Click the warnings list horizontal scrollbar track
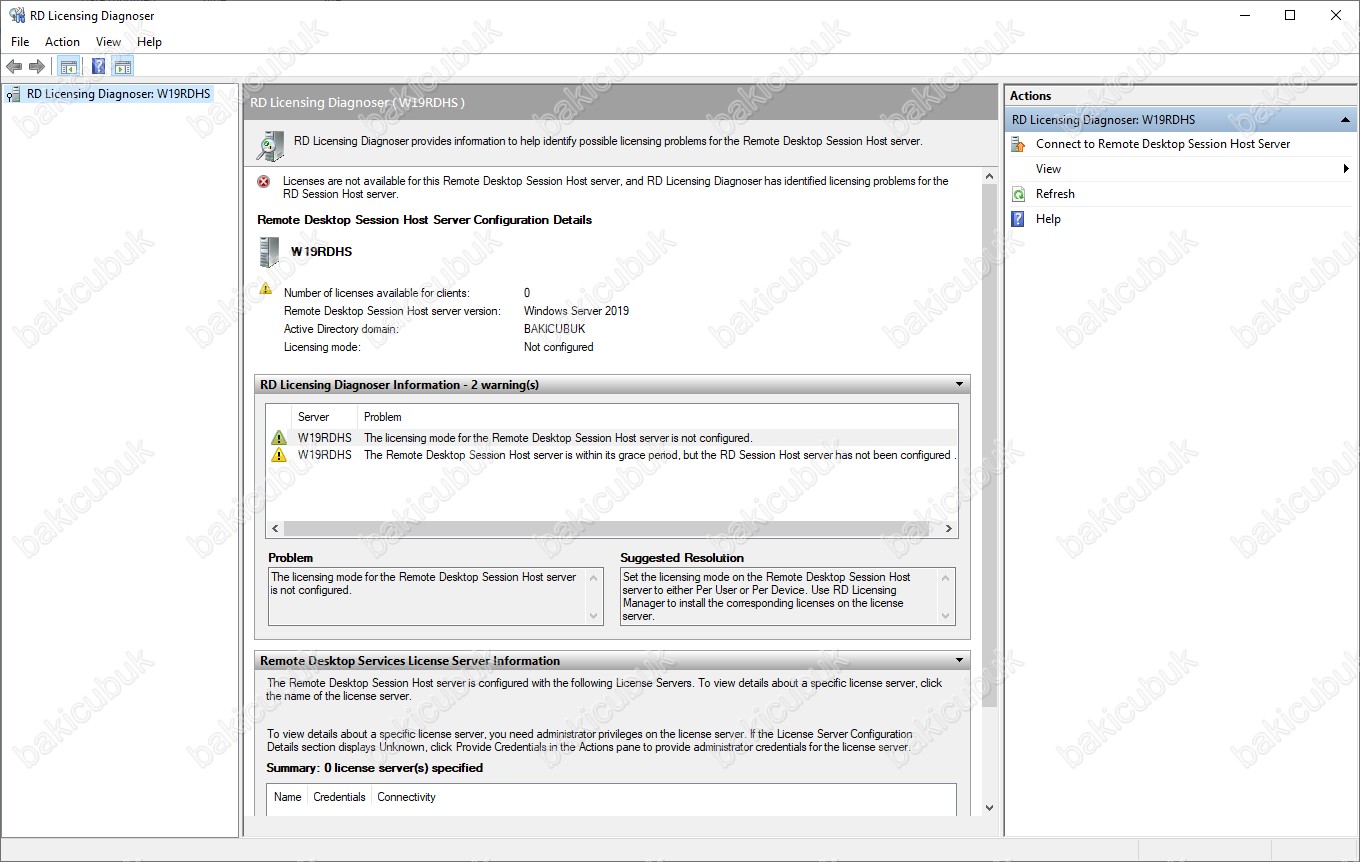Viewport: 1360px width, 862px height. pos(612,529)
